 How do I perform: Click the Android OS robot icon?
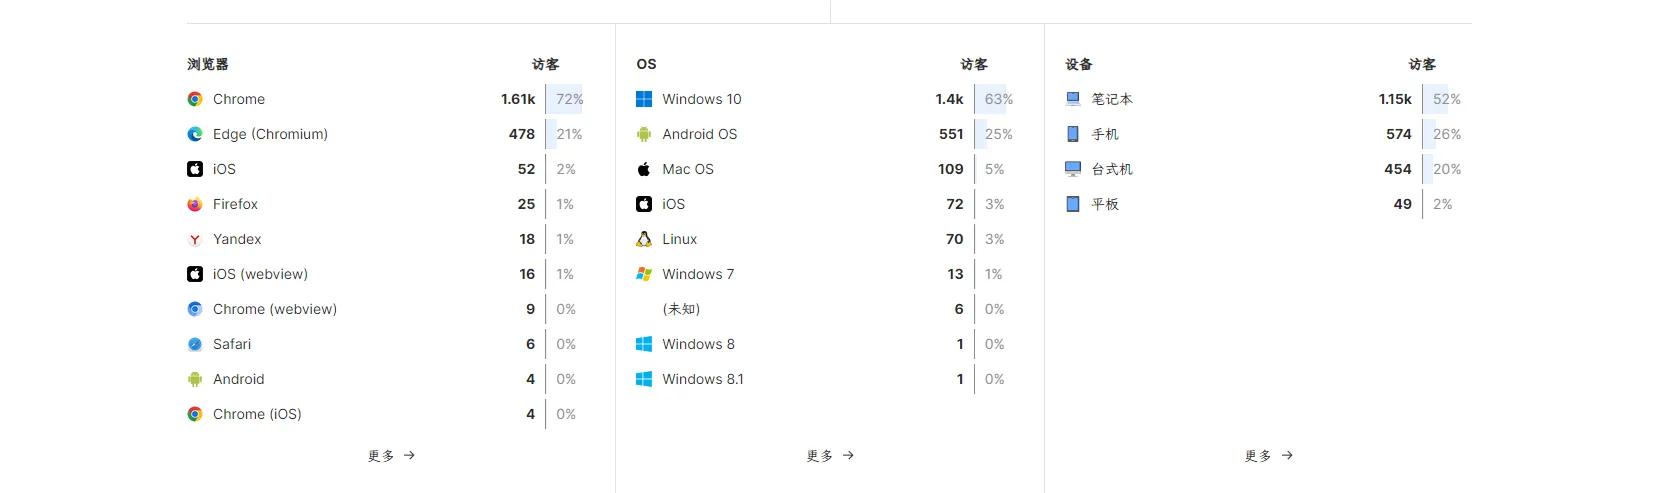click(644, 134)
